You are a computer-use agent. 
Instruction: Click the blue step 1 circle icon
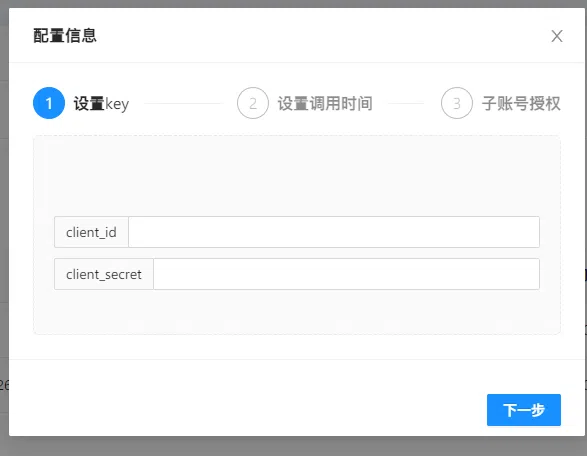(49, 103)
